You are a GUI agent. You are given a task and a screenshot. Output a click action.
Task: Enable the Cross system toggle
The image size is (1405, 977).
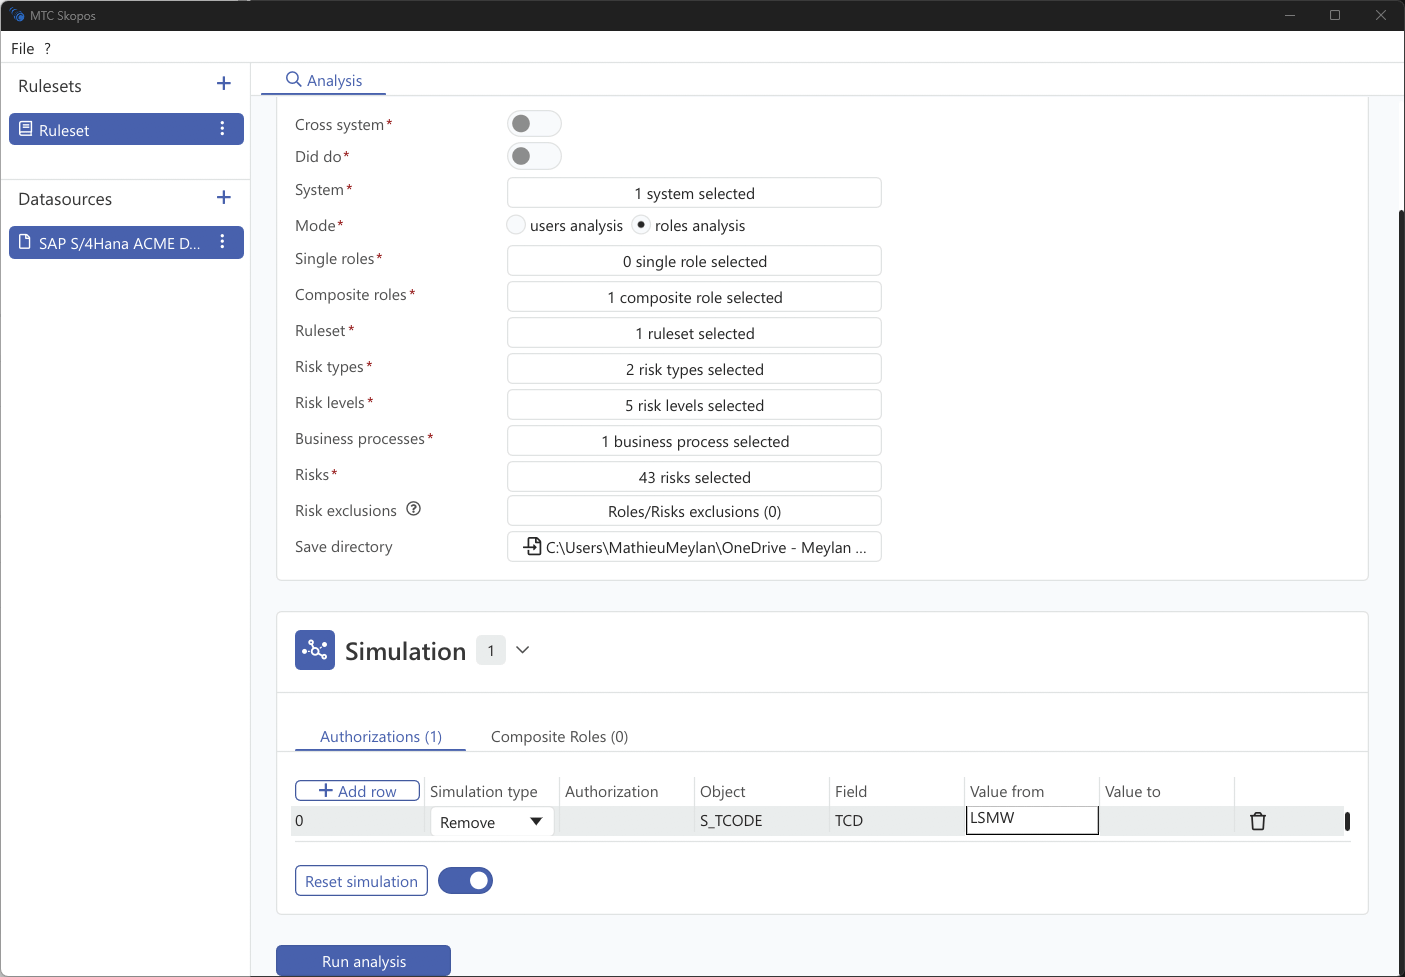[534, 123]
